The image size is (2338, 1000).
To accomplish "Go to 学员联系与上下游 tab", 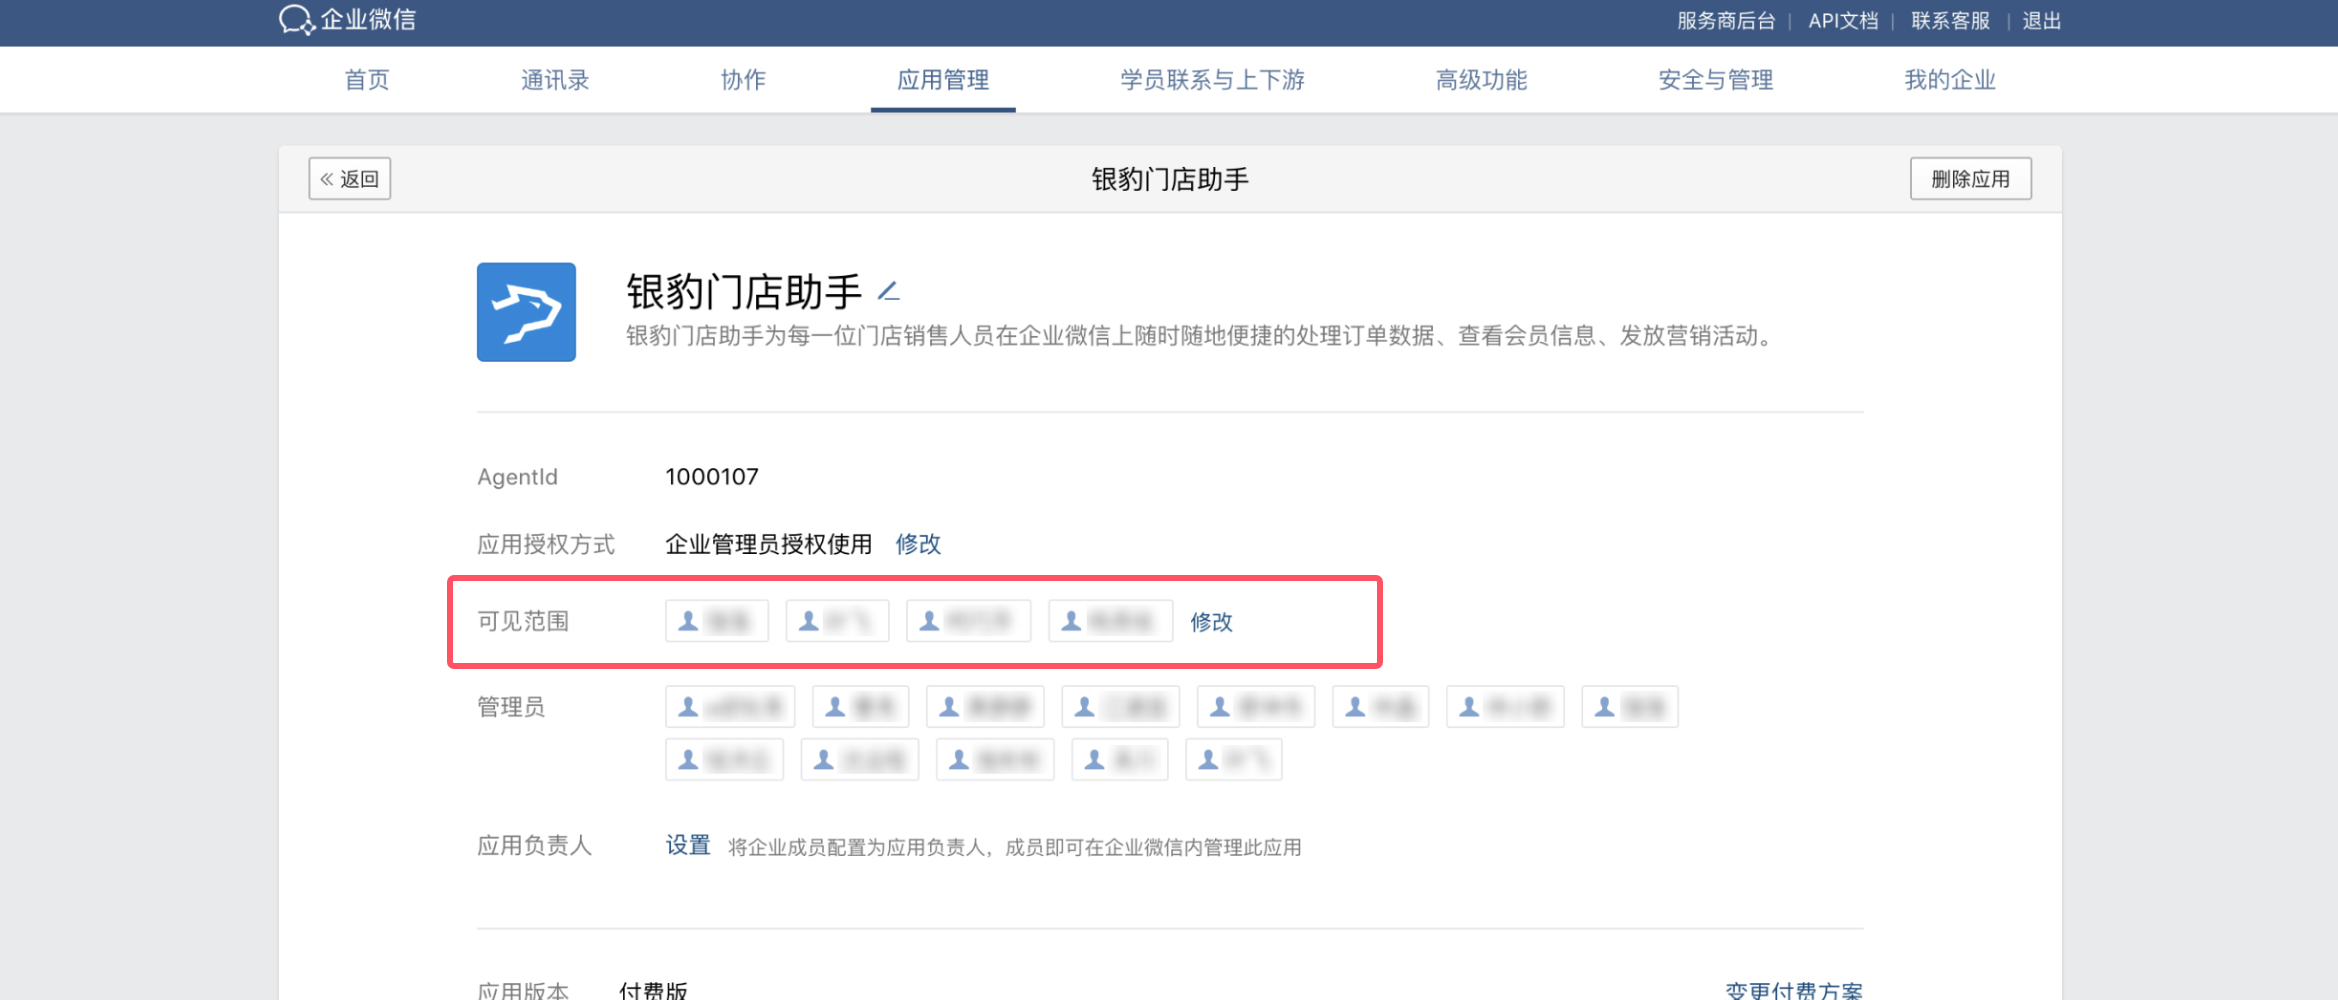I will (1212, 80).
